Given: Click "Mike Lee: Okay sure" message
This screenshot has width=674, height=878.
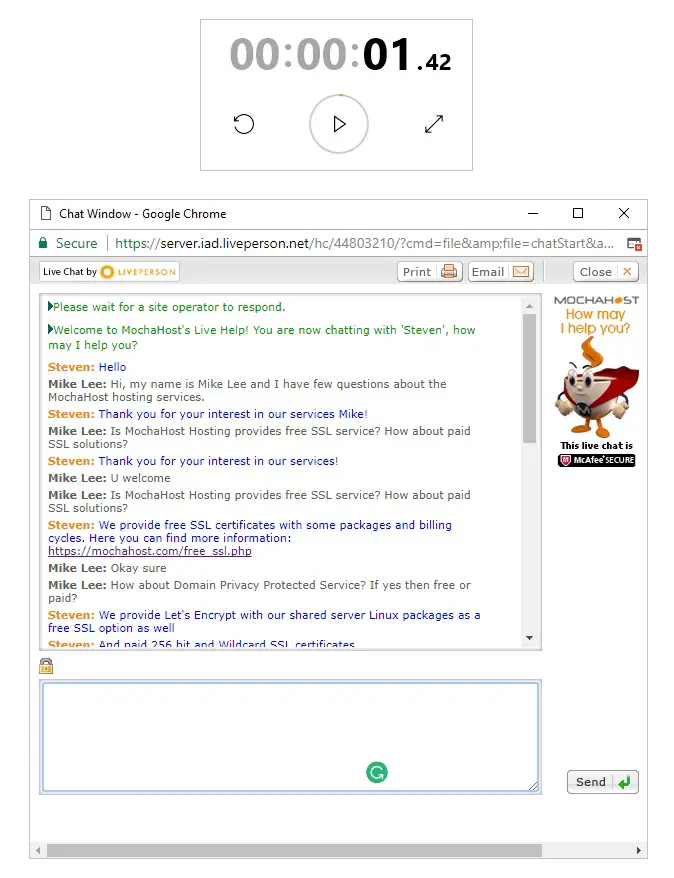Looking at the screenshot, I should [x=107, y=568].
